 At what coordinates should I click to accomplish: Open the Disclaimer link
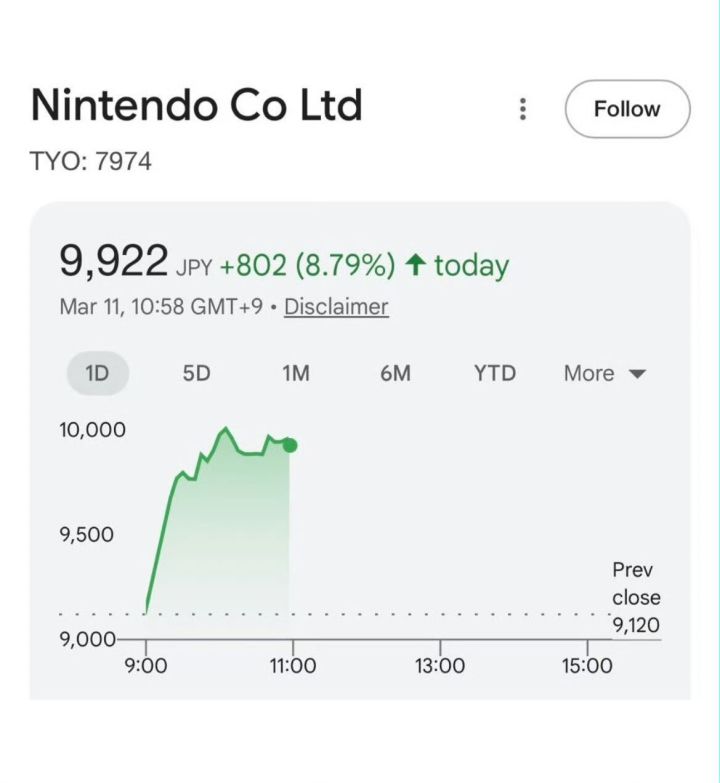pyautogui.click(x=336, y=307)
